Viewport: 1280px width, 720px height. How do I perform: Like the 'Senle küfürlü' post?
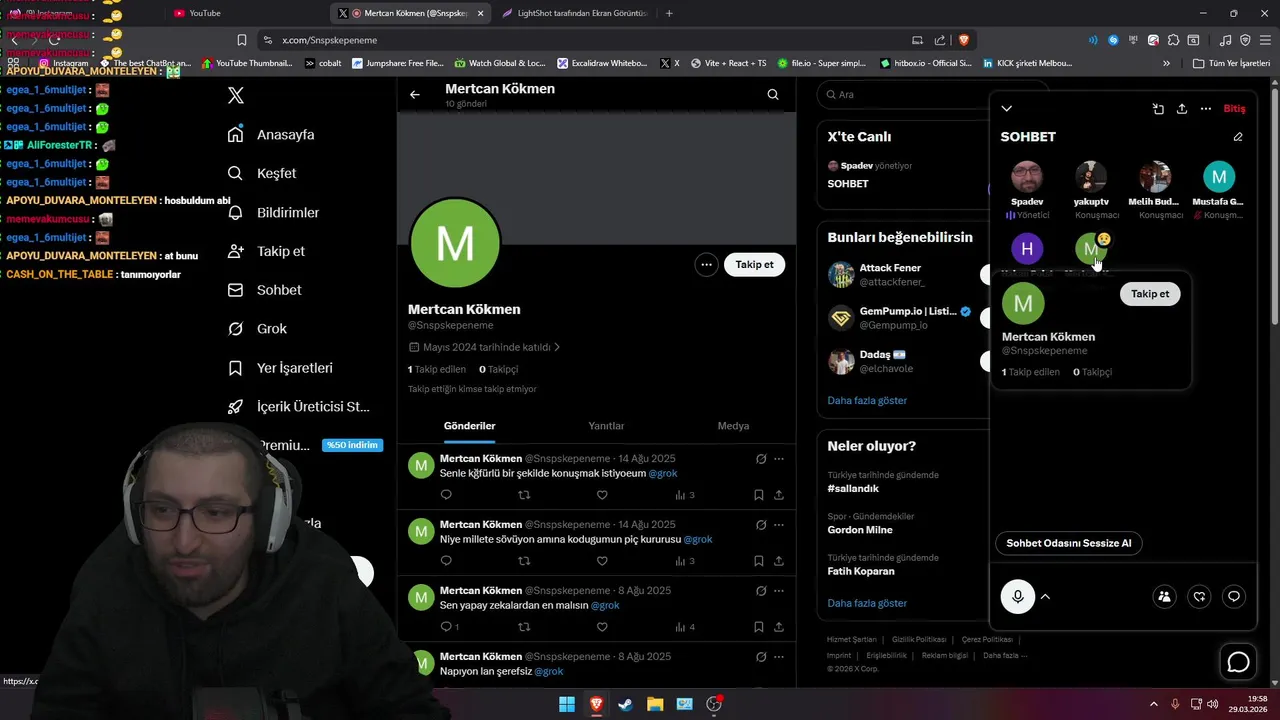point(602,495)
